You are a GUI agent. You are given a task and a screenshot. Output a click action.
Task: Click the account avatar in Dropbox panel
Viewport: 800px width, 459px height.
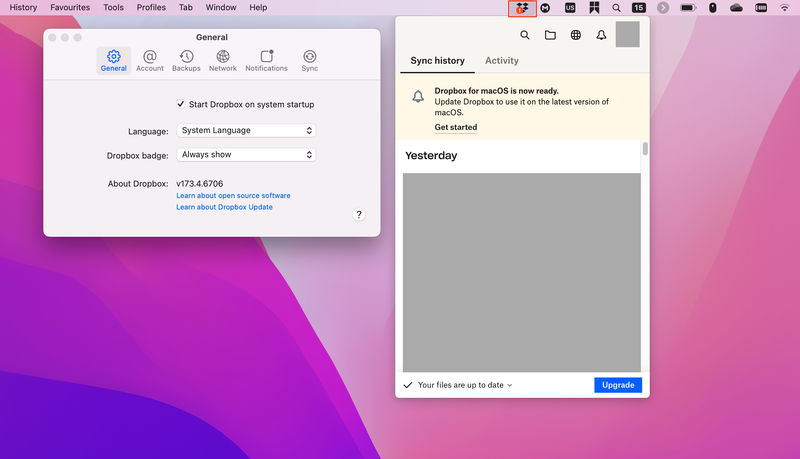point(628,34)
